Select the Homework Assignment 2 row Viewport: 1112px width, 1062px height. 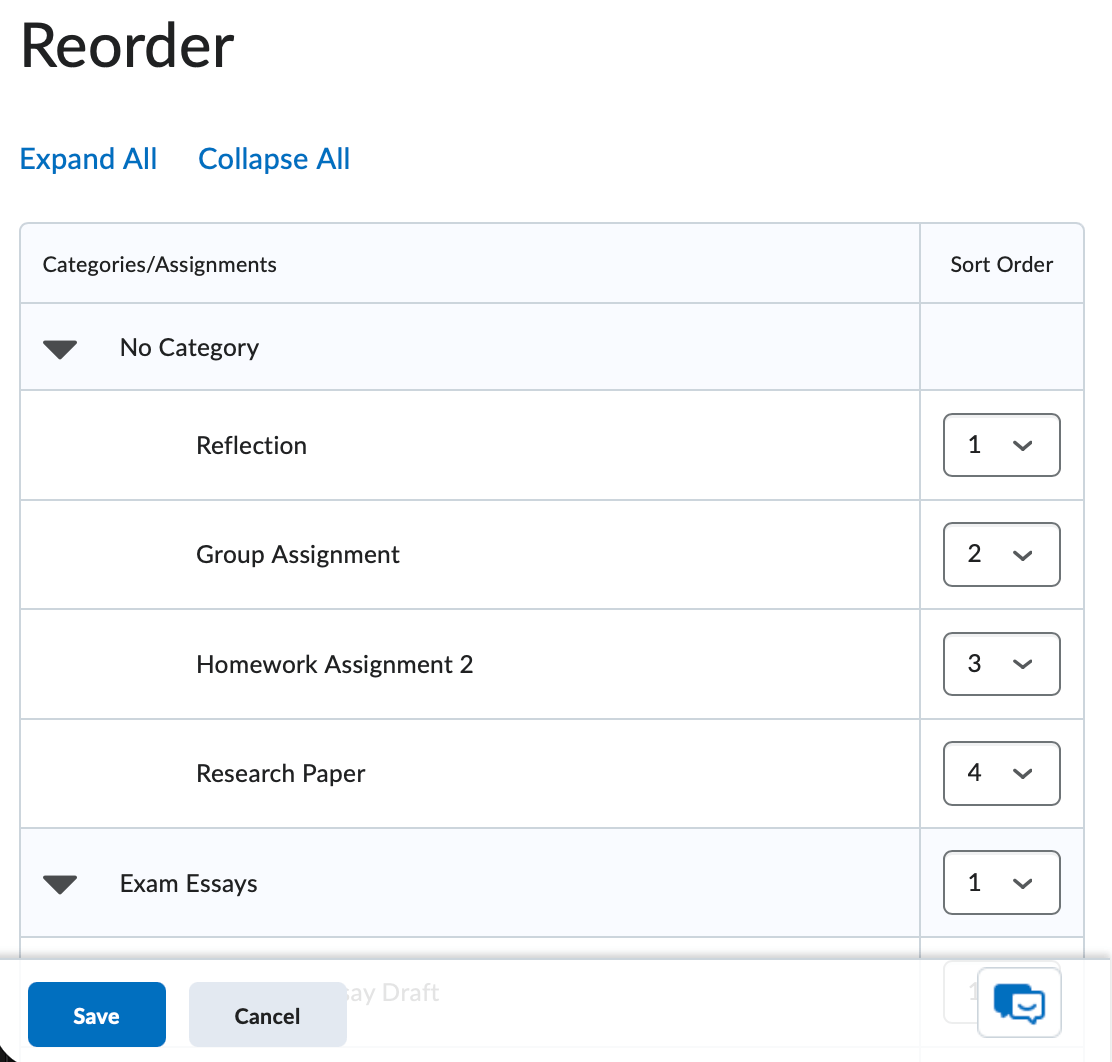click(x=334, y=664)
